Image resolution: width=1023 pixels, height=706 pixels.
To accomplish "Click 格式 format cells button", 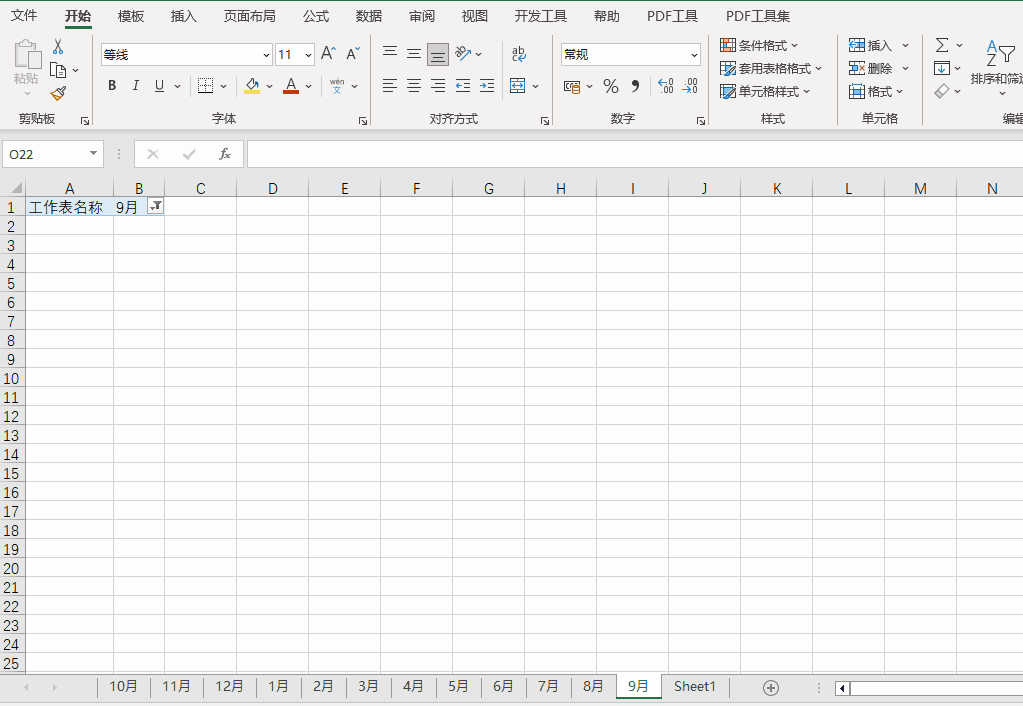I will [876, 91].
